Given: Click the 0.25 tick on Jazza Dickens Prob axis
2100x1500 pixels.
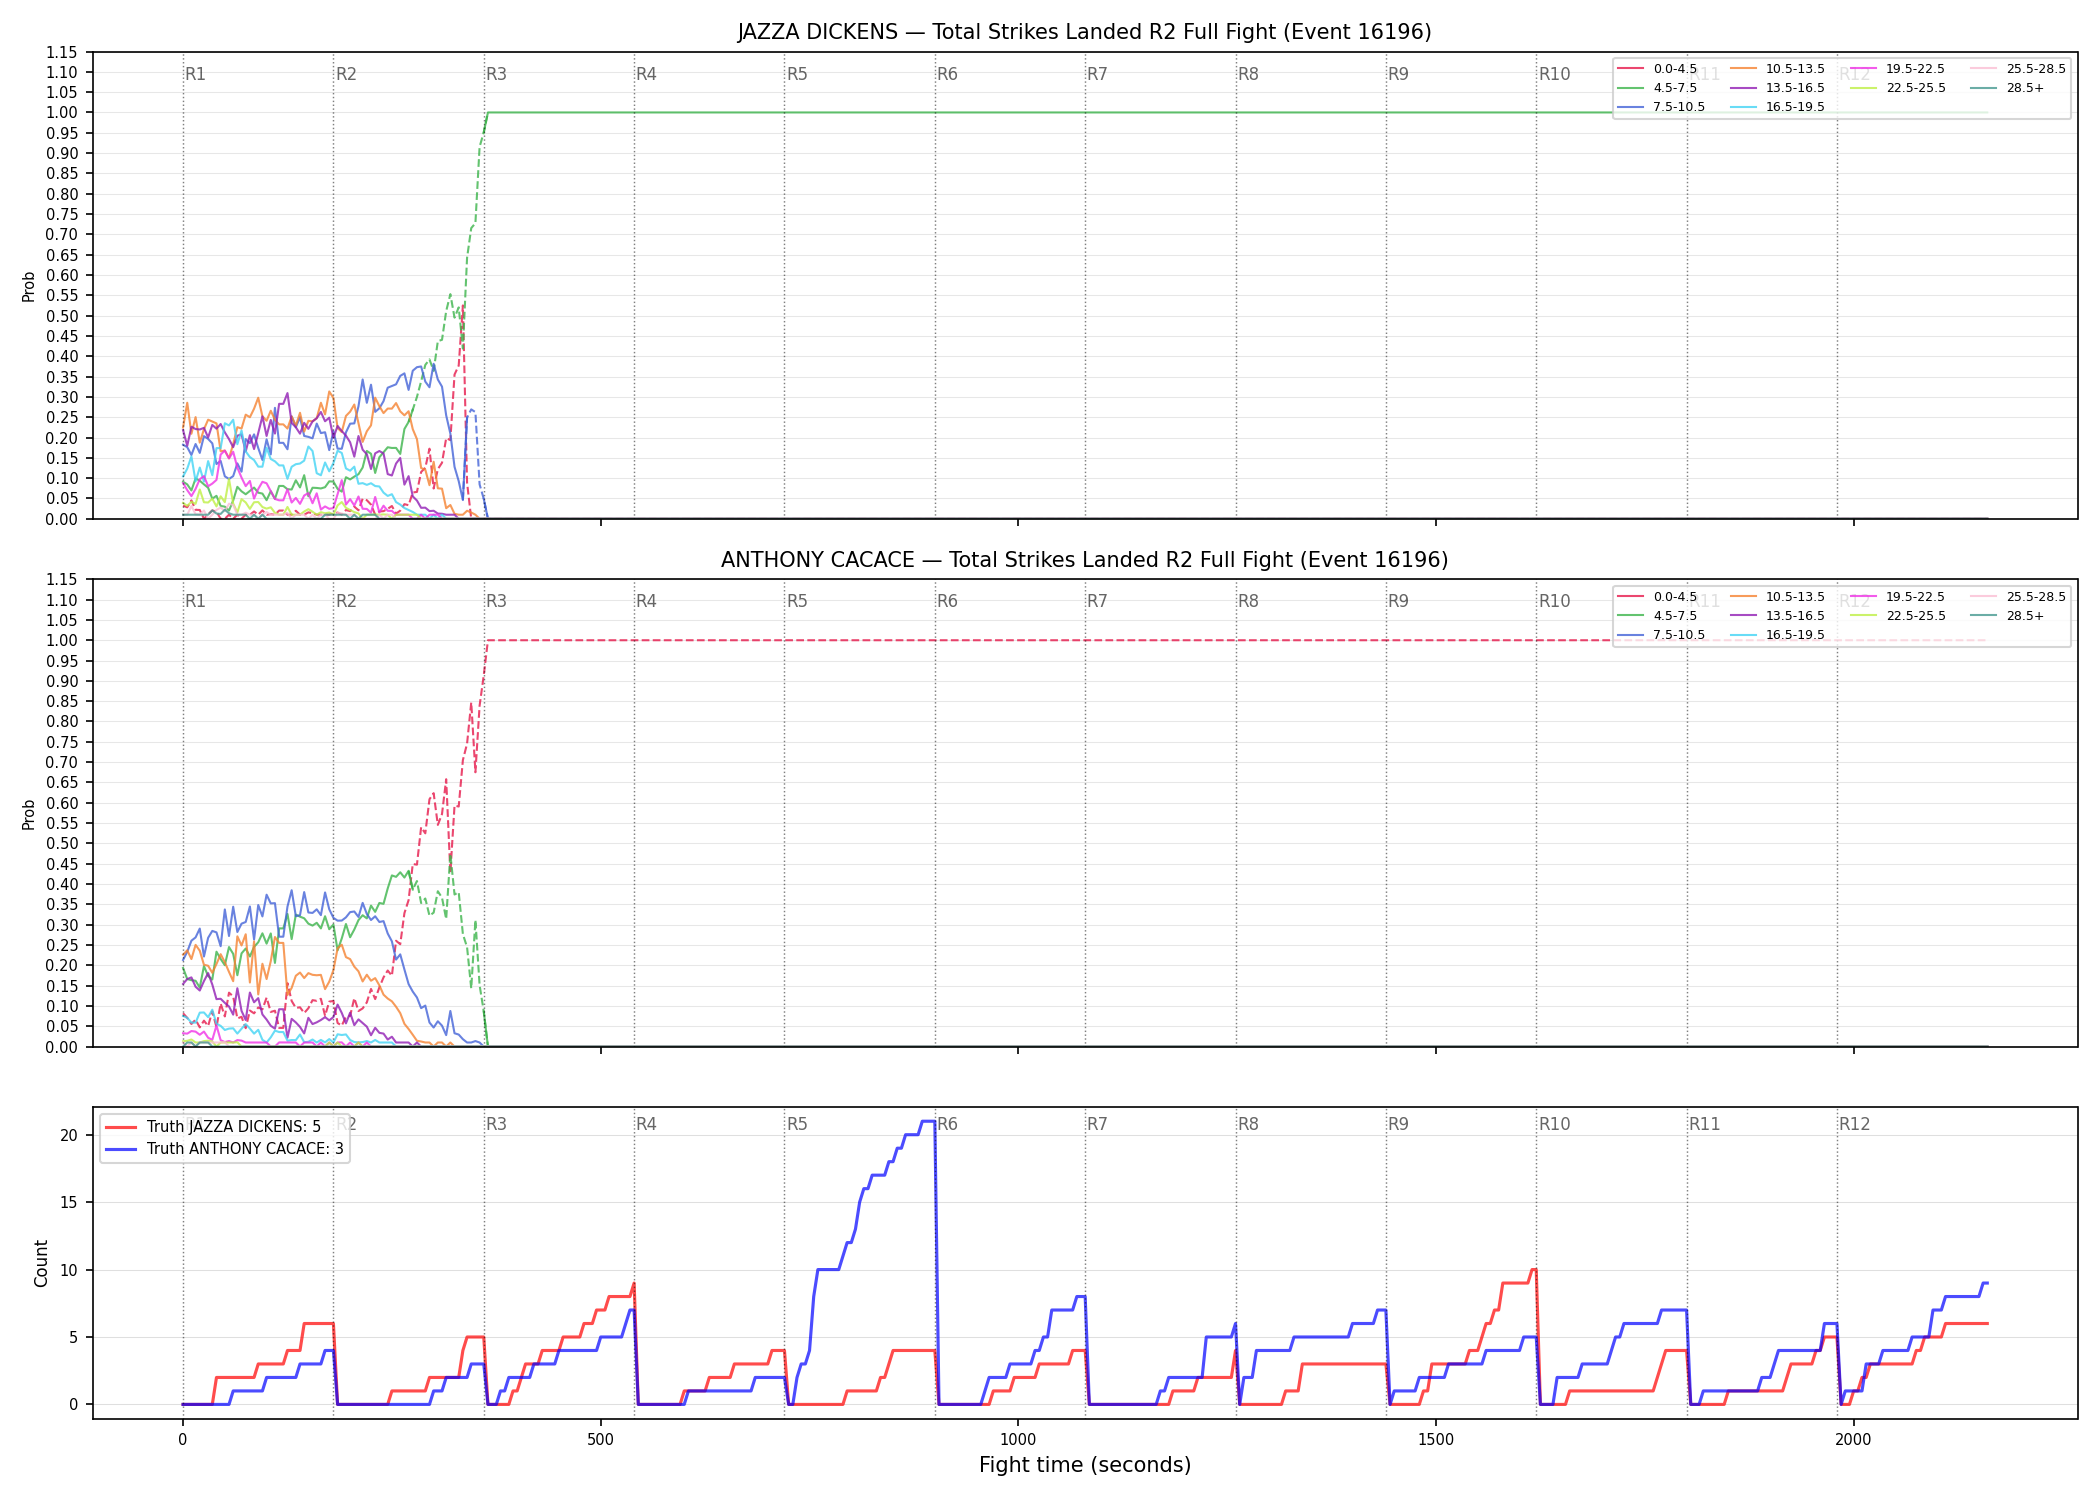Looking at the screenshot, I should [62, 417].
